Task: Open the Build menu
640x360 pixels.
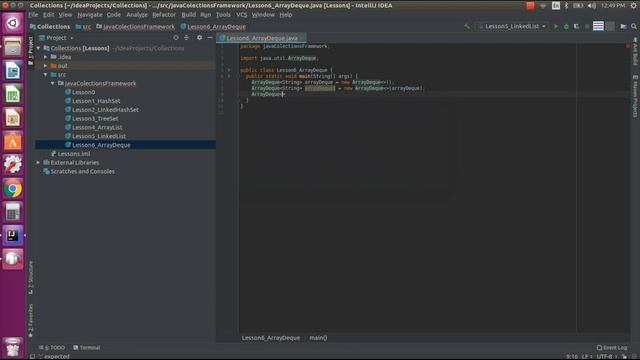Action: (x=189, y=15)
